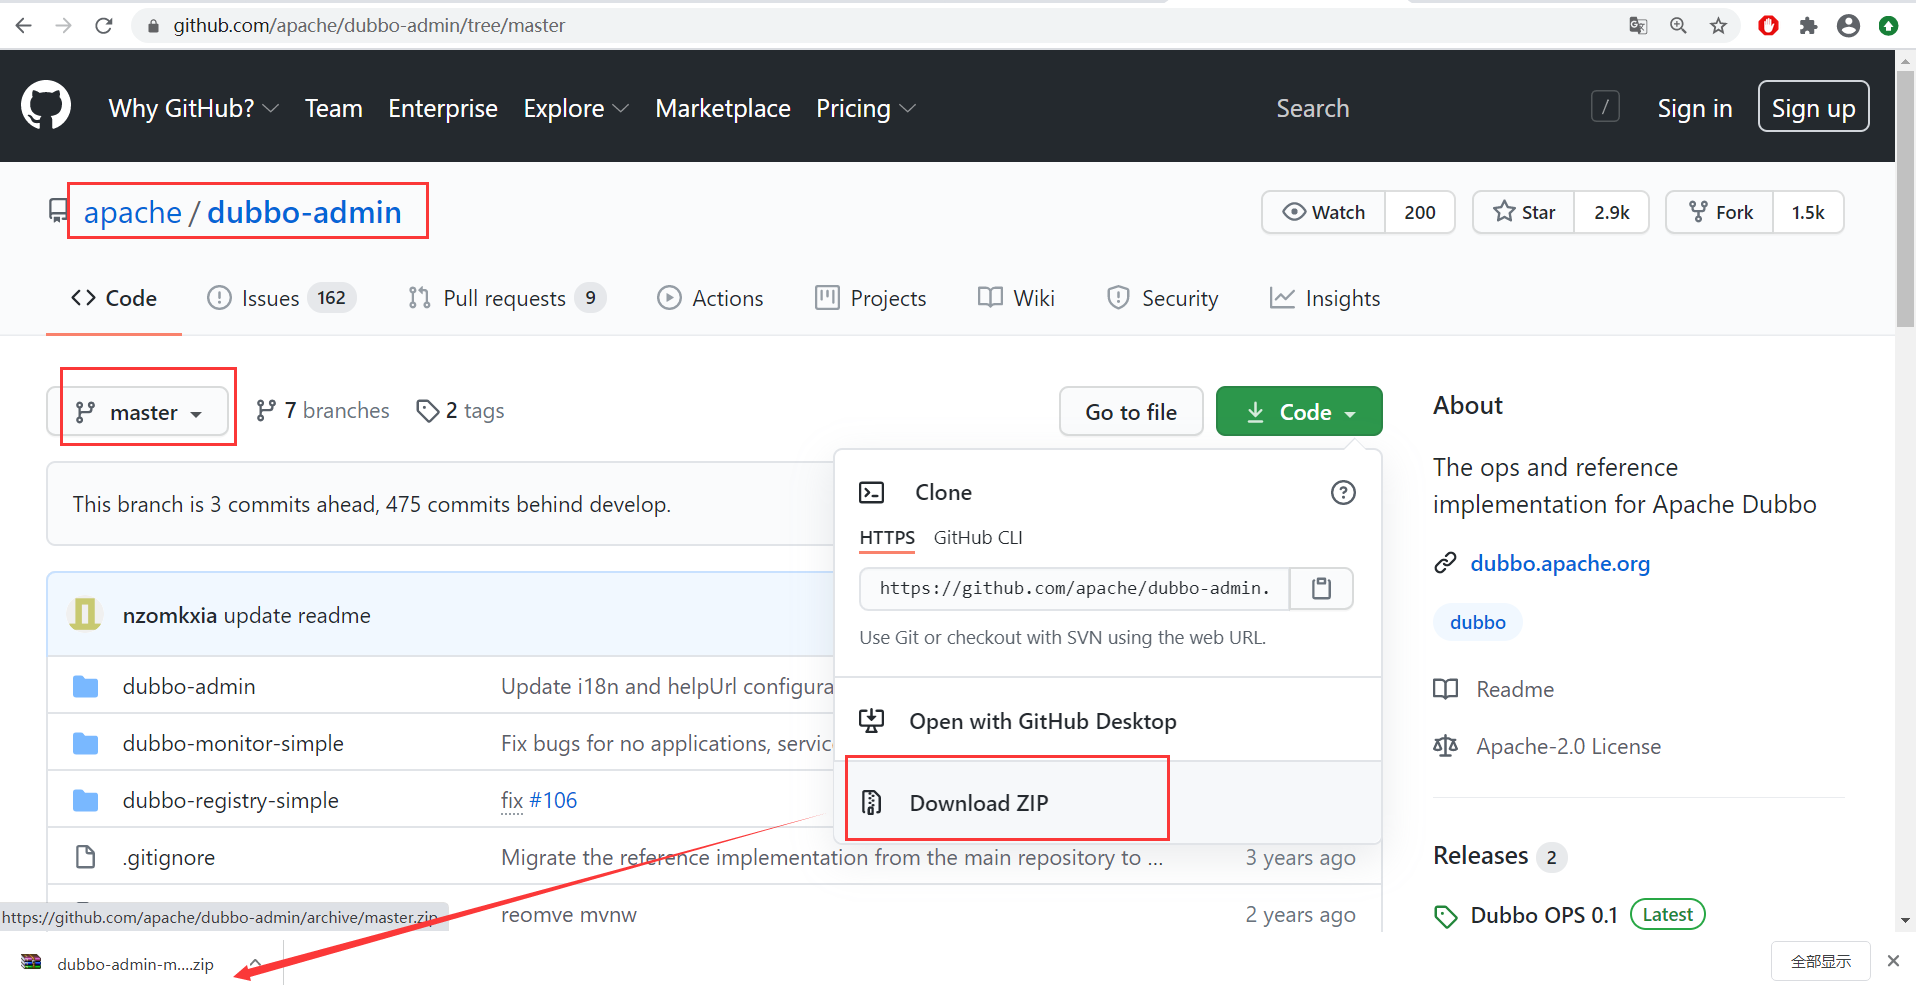The height and width of the screenshot is (989, 1916).
Task: Copy the clone URL with clipboard icon
Action: tap(1321, 588)
